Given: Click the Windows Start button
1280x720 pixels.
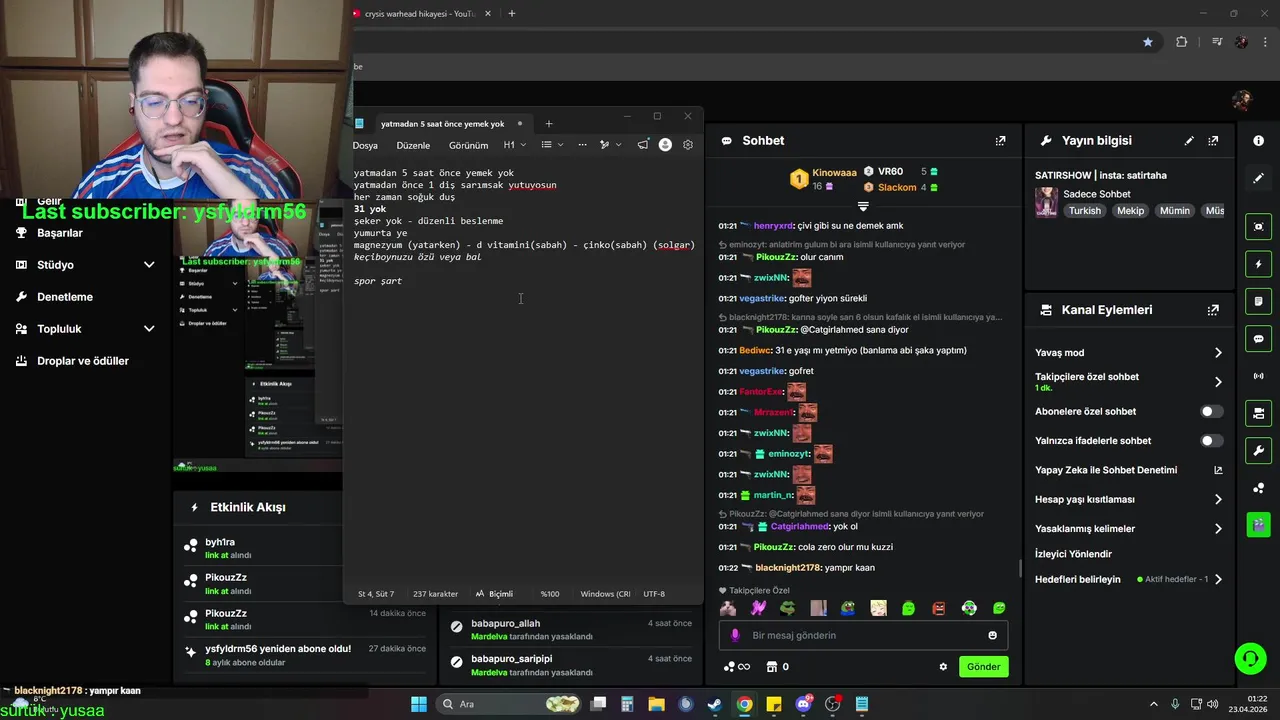Looking at the screenshot, I should (419, 704).
